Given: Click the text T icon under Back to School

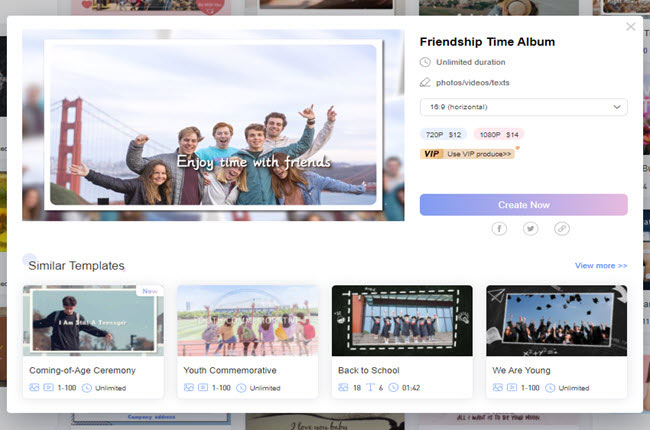Looking at the screenshot, I should [x=370, y=388].
